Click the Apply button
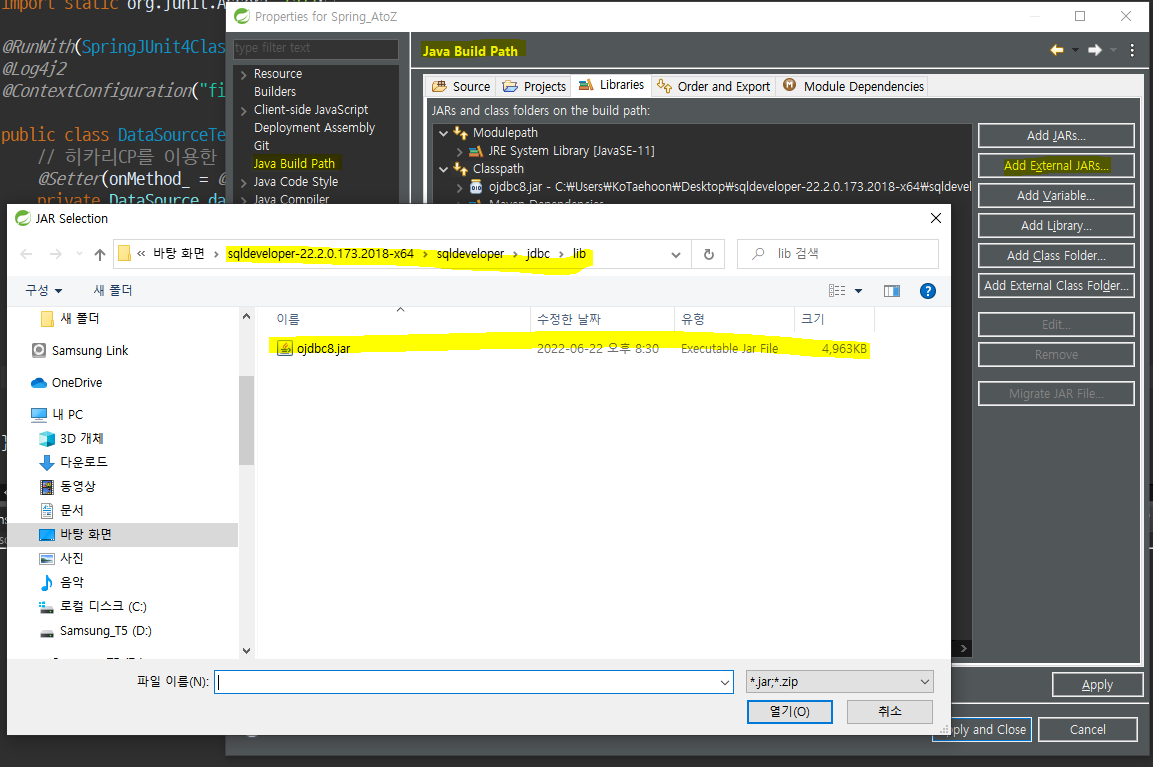 tap(1097, 685)
